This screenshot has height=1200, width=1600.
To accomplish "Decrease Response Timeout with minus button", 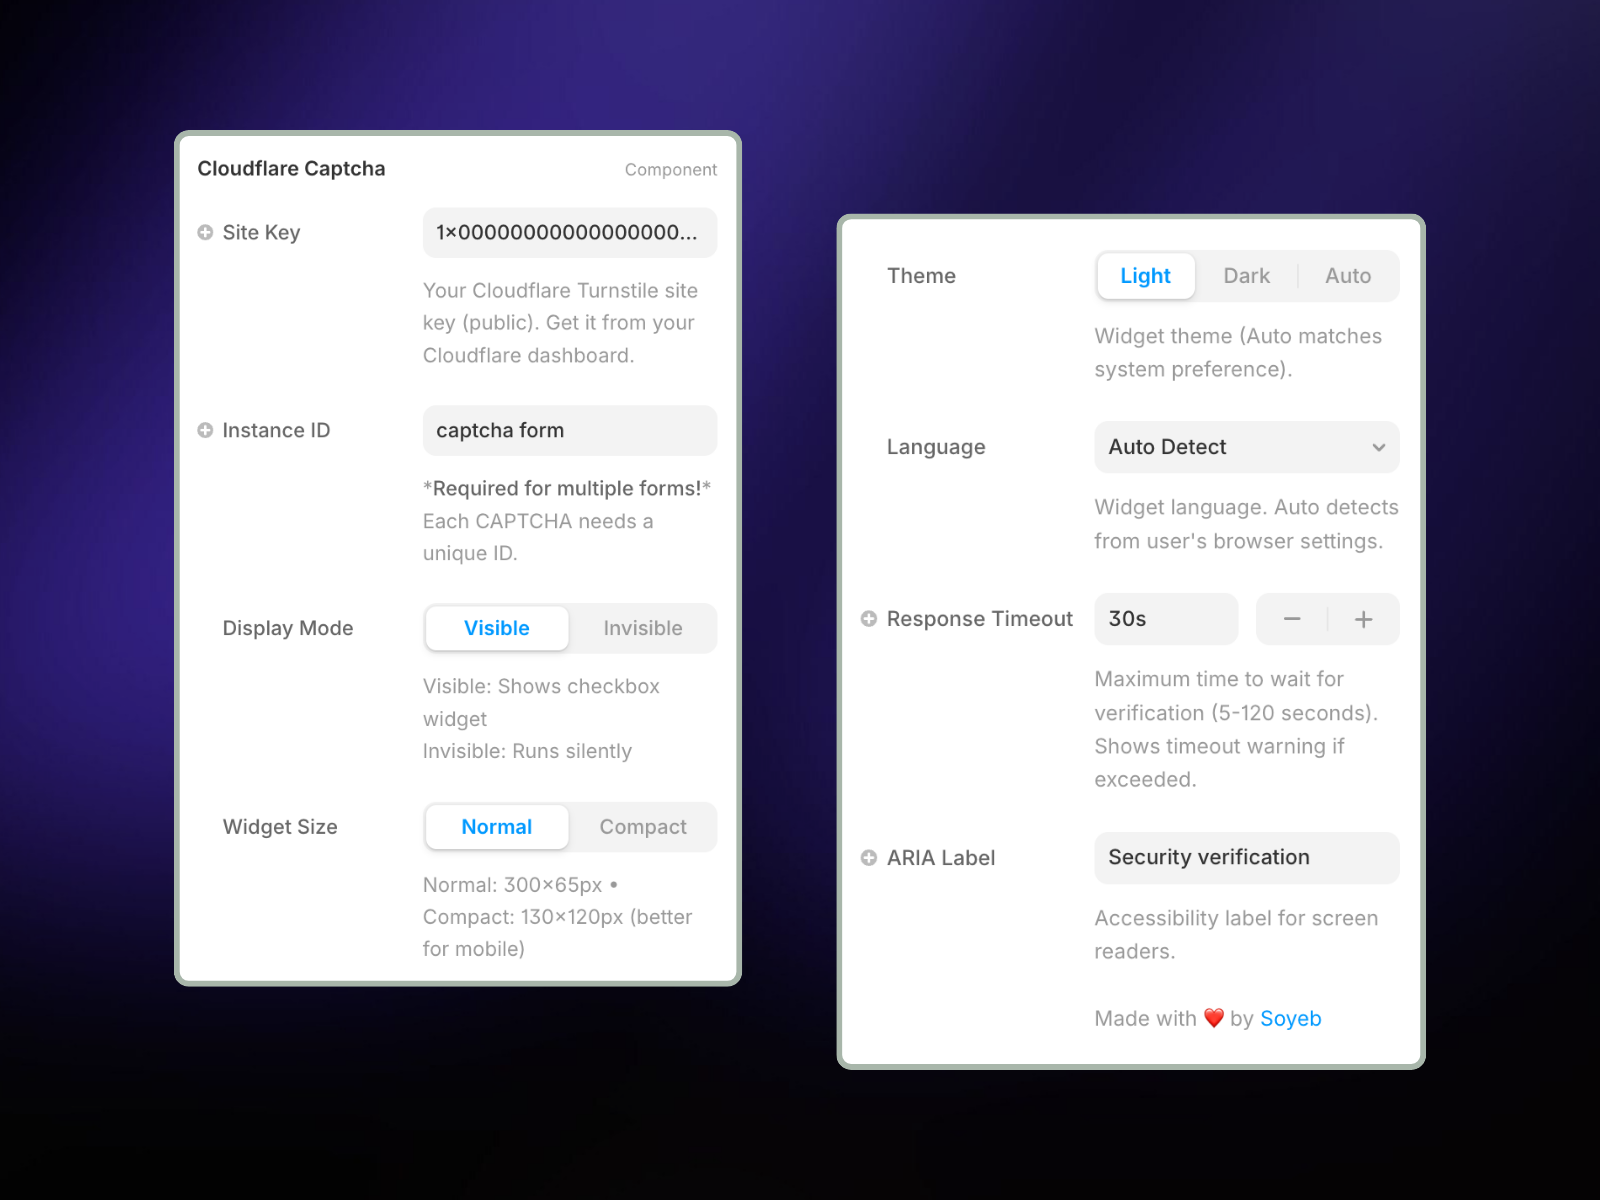I will tap(1292, 619).
